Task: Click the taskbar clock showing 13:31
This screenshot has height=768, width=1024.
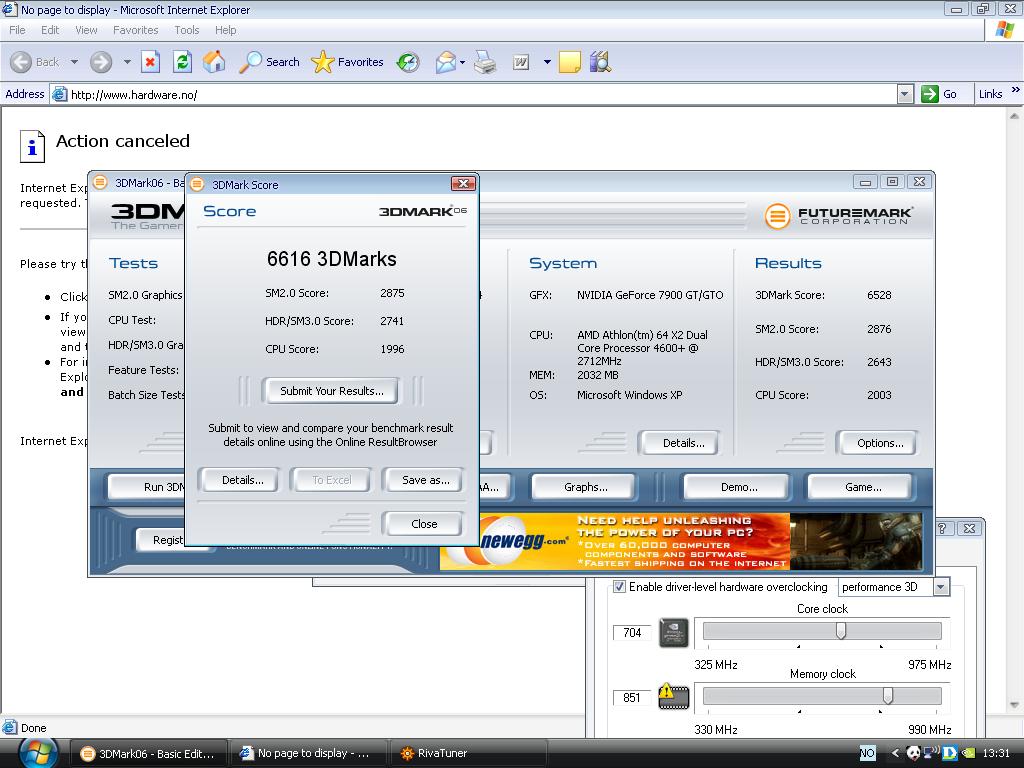Action: (x=996, y=753)
